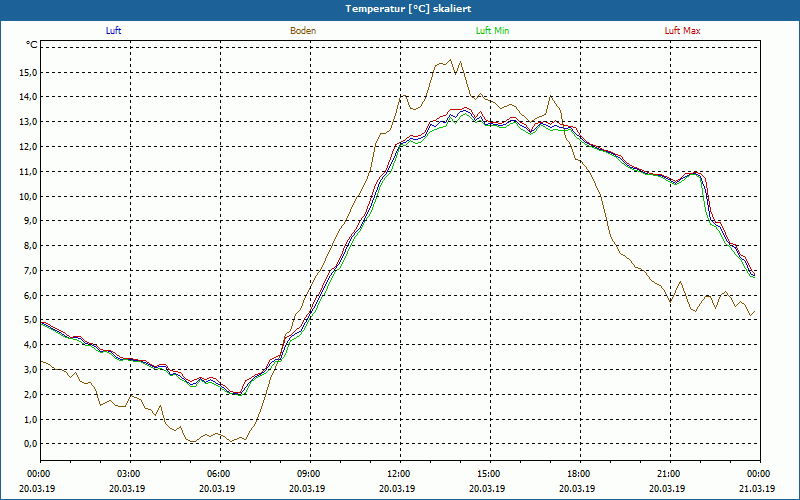Click the 10,0 y-axis value
The height and width of the screenshot is (500, 800).
(28, 196)
